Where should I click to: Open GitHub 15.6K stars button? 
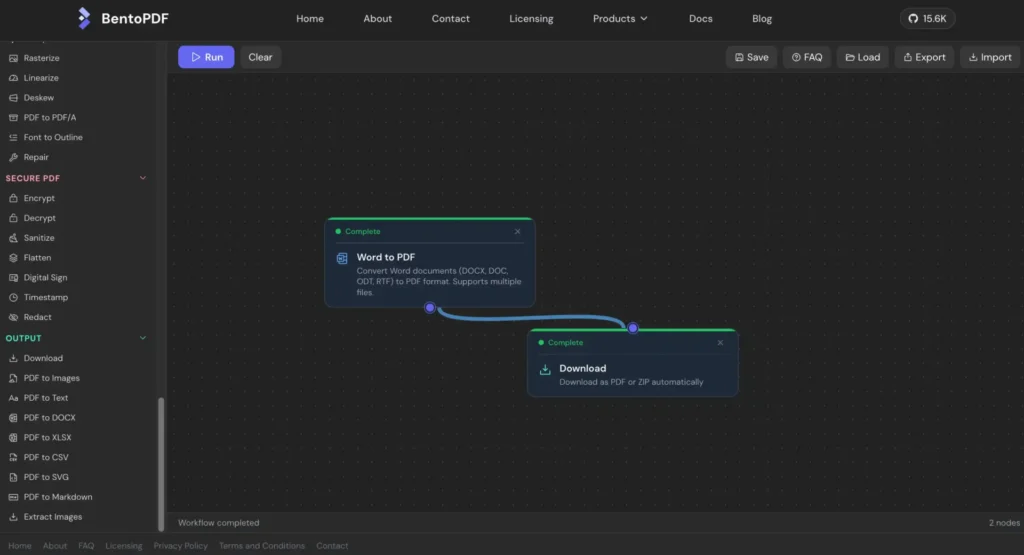[927, 19]
